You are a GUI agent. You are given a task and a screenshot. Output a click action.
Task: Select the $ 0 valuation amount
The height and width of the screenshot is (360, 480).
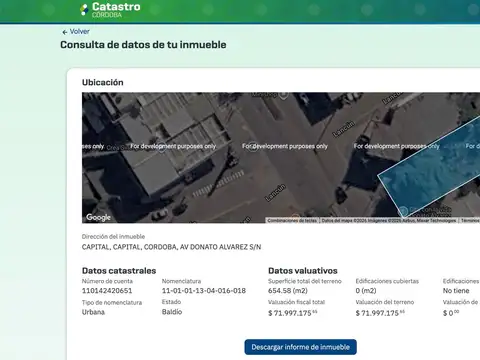coord(451,313)
